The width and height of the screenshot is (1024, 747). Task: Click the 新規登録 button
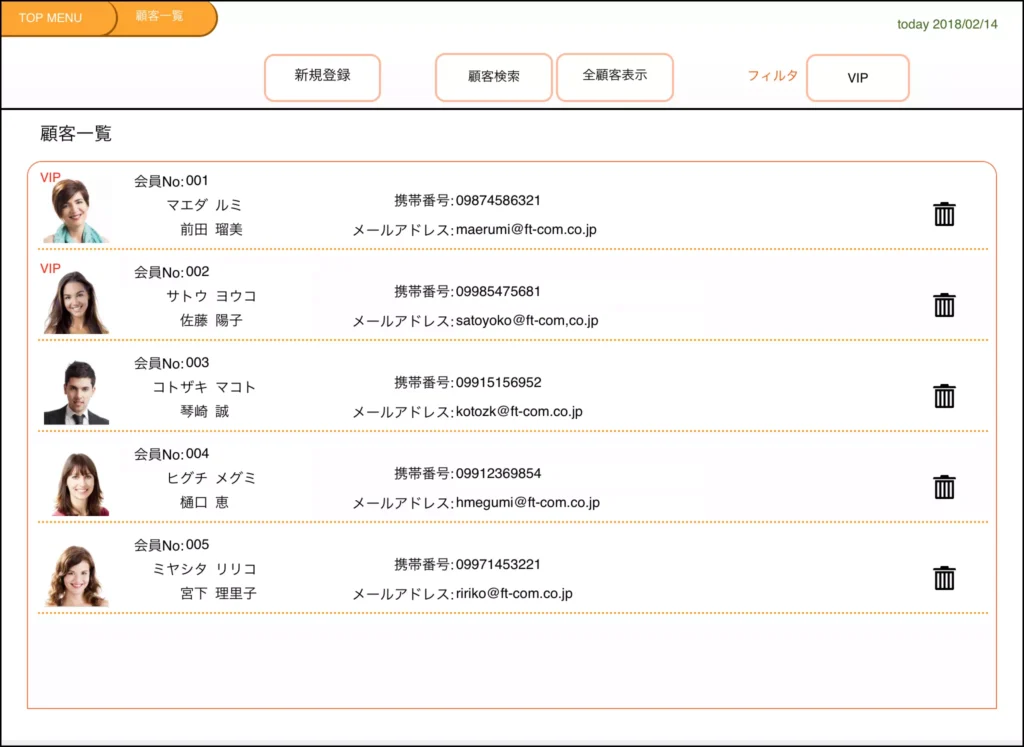pyautogui.click(x=322, y=76)
